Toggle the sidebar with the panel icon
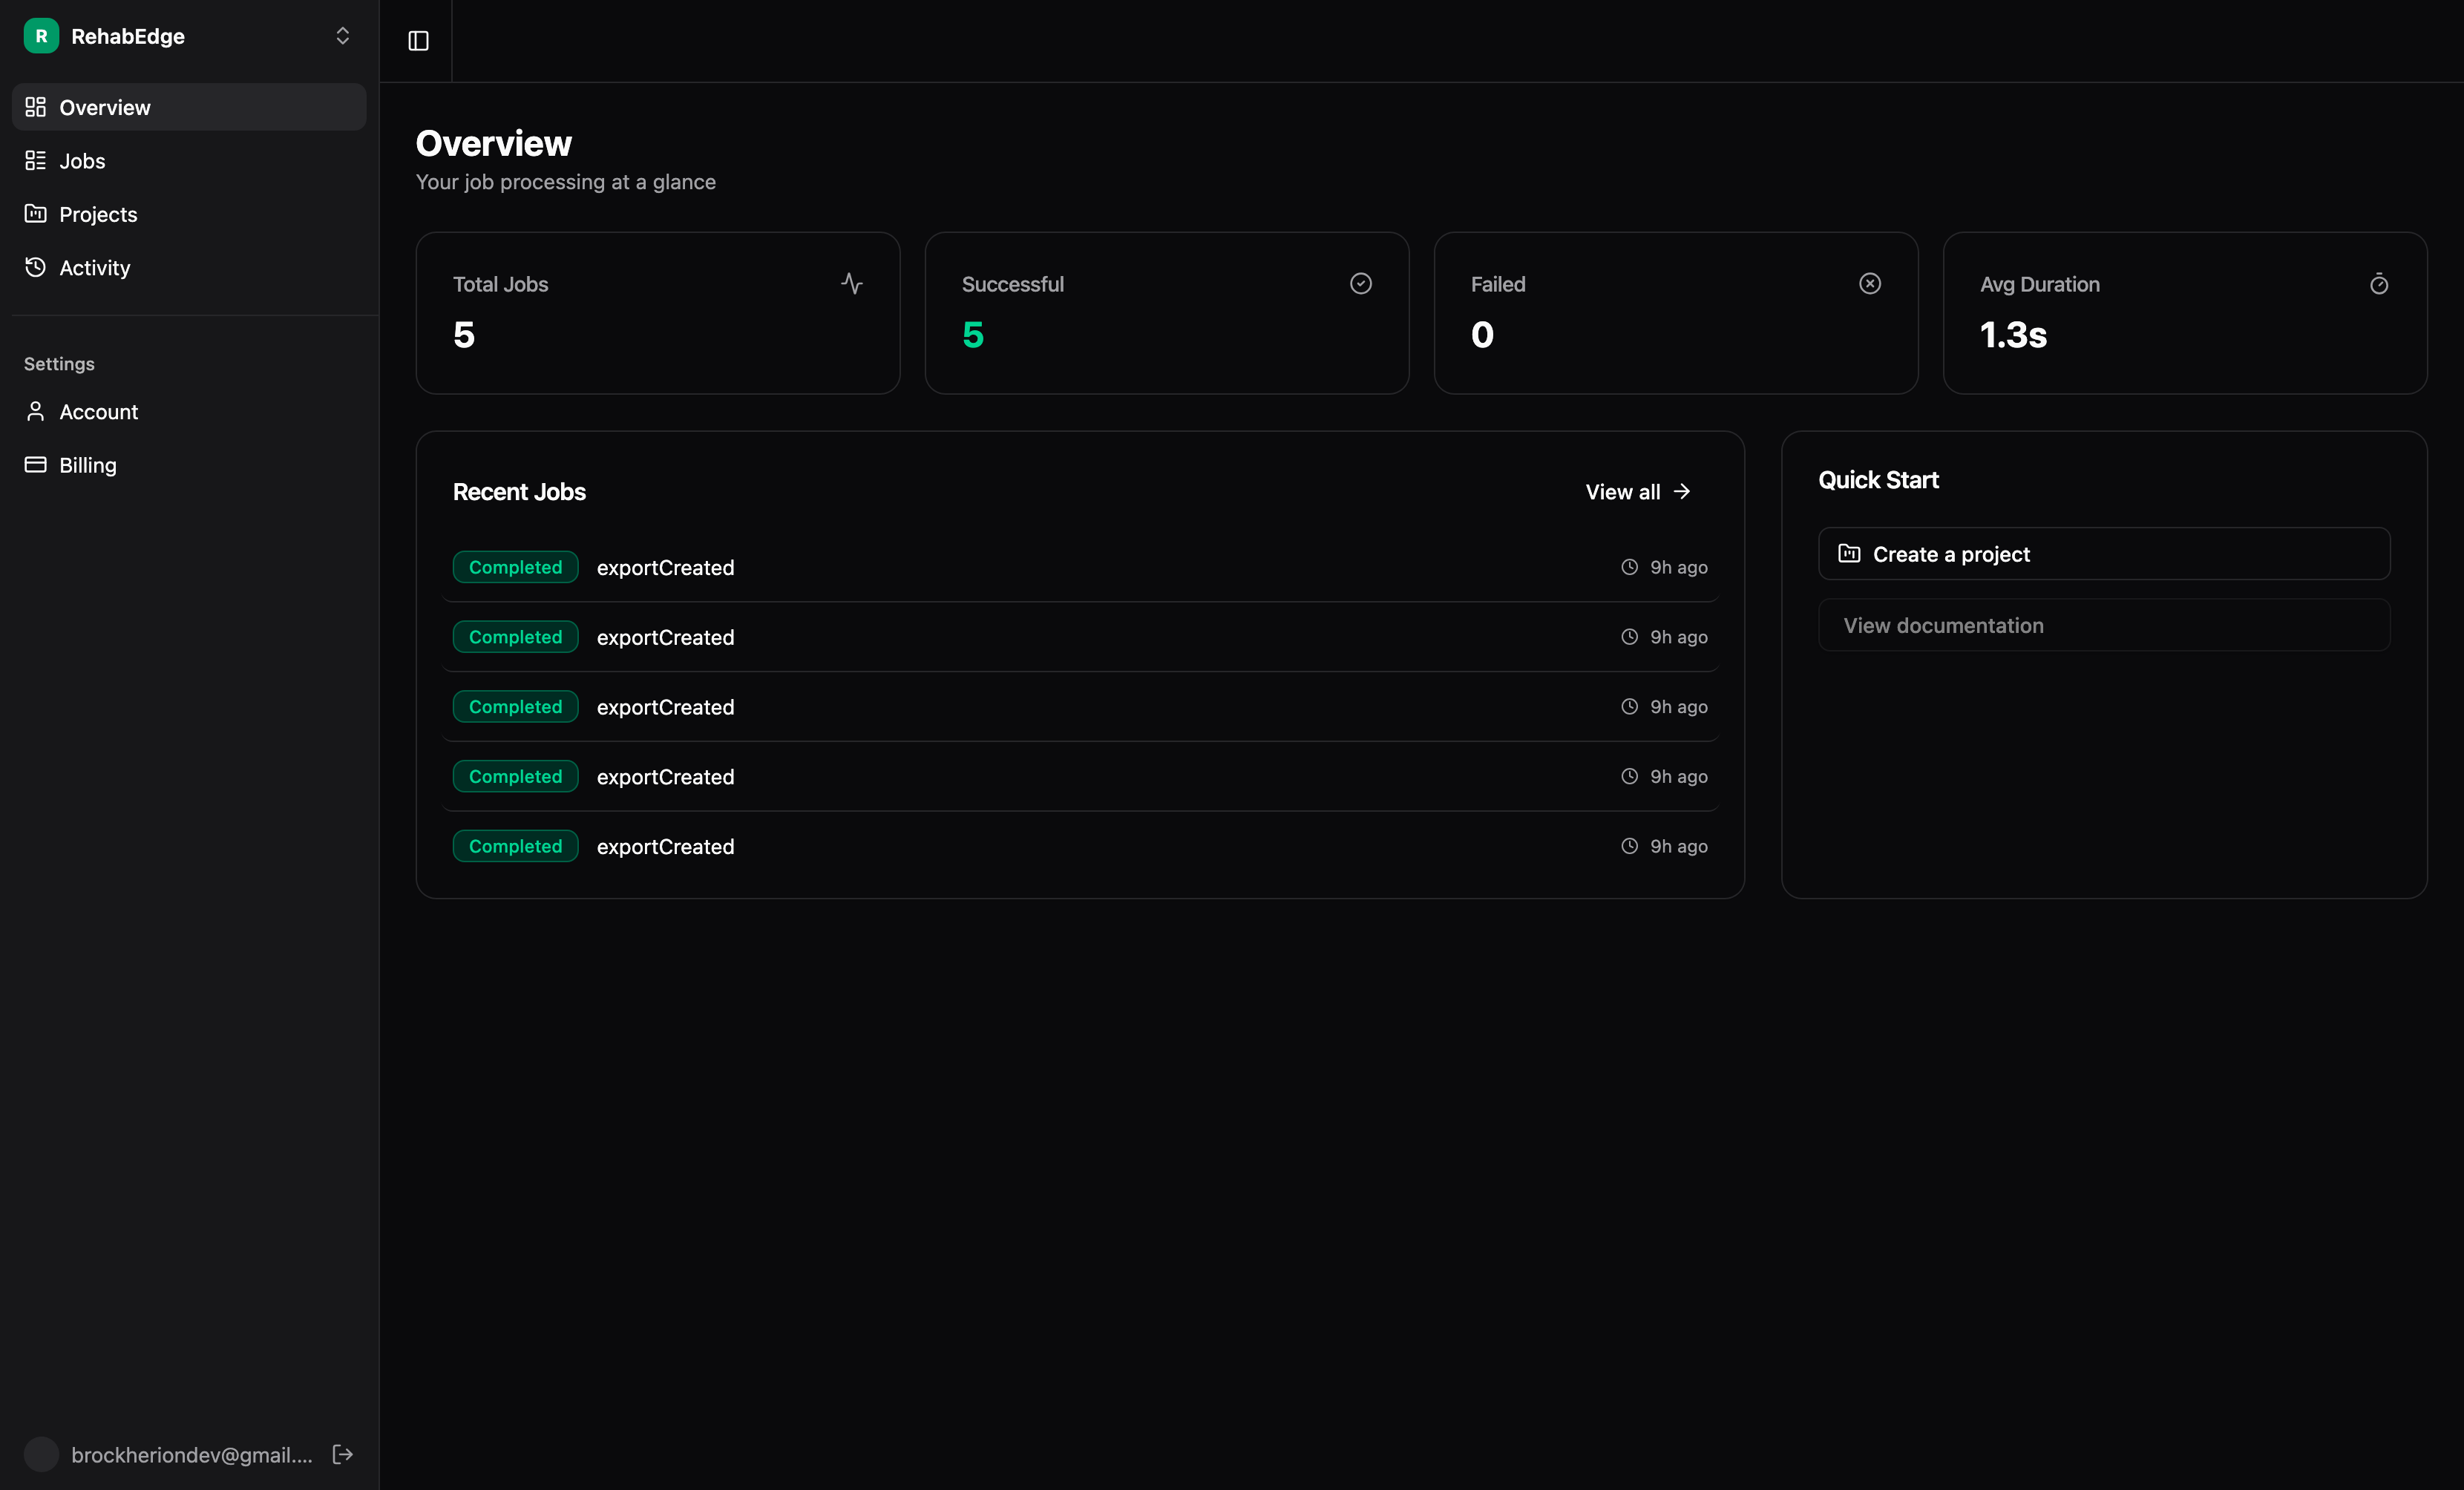The width and height of the screenshot is (2464, 1490). (x=417, y=41)
